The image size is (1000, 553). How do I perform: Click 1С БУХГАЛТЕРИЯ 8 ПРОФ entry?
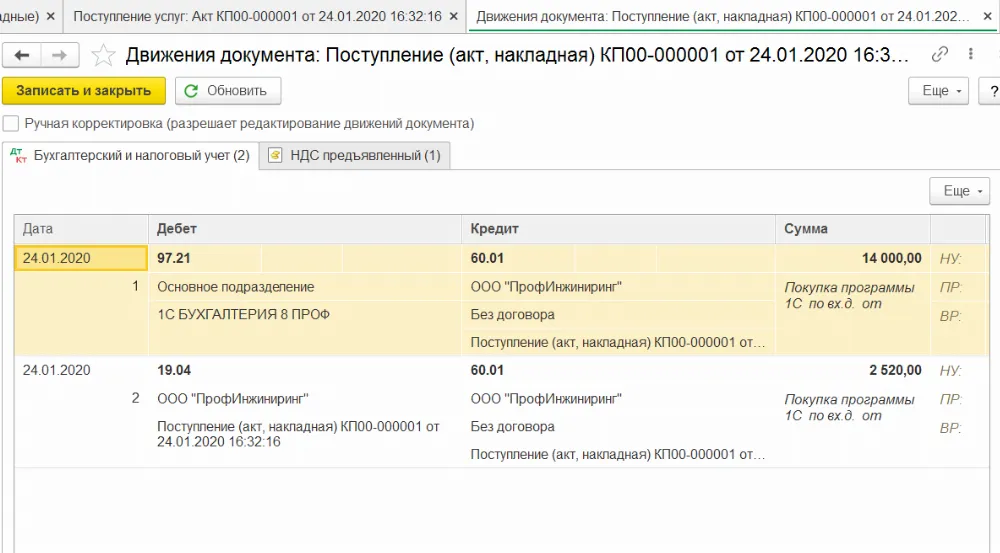243,314
